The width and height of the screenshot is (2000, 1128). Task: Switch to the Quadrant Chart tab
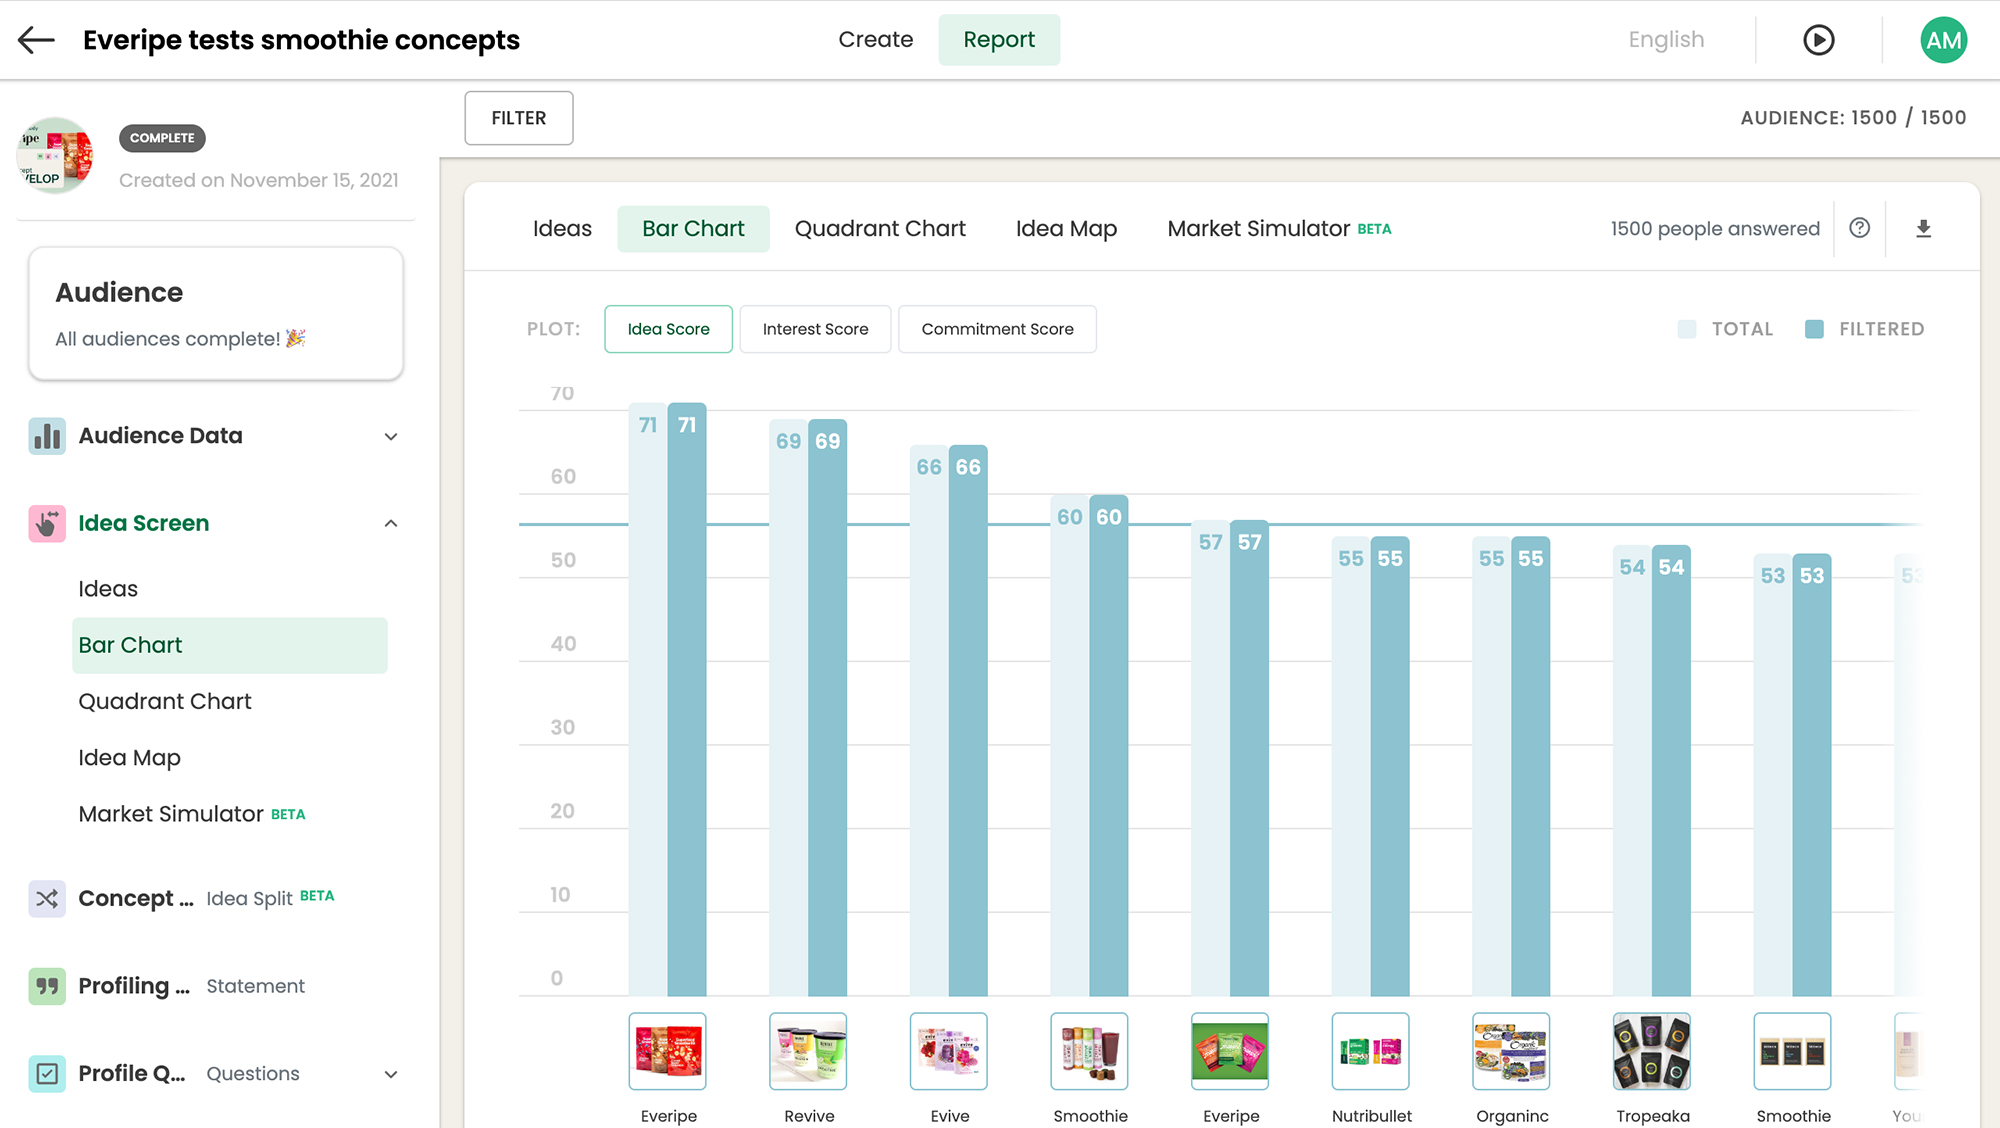(x=880, y=229)
